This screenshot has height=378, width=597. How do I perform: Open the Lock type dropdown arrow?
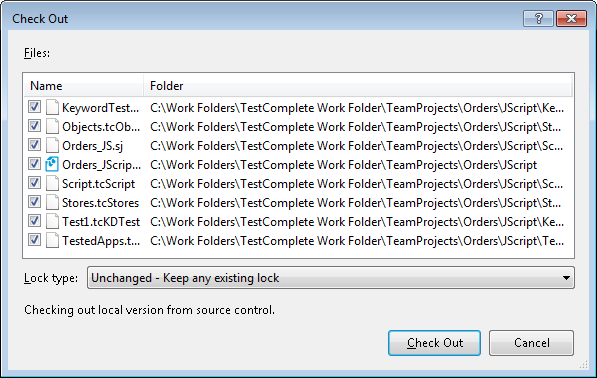pos(566,278)
